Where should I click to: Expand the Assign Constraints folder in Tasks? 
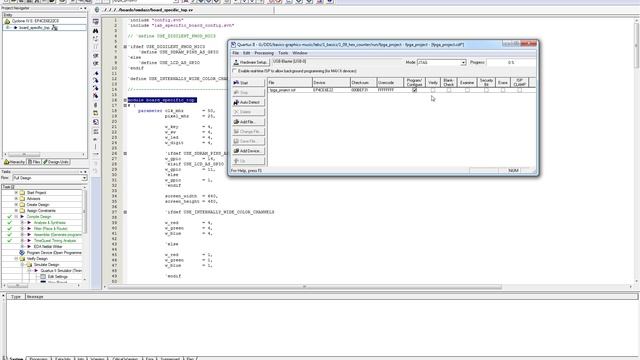(16, 211)
